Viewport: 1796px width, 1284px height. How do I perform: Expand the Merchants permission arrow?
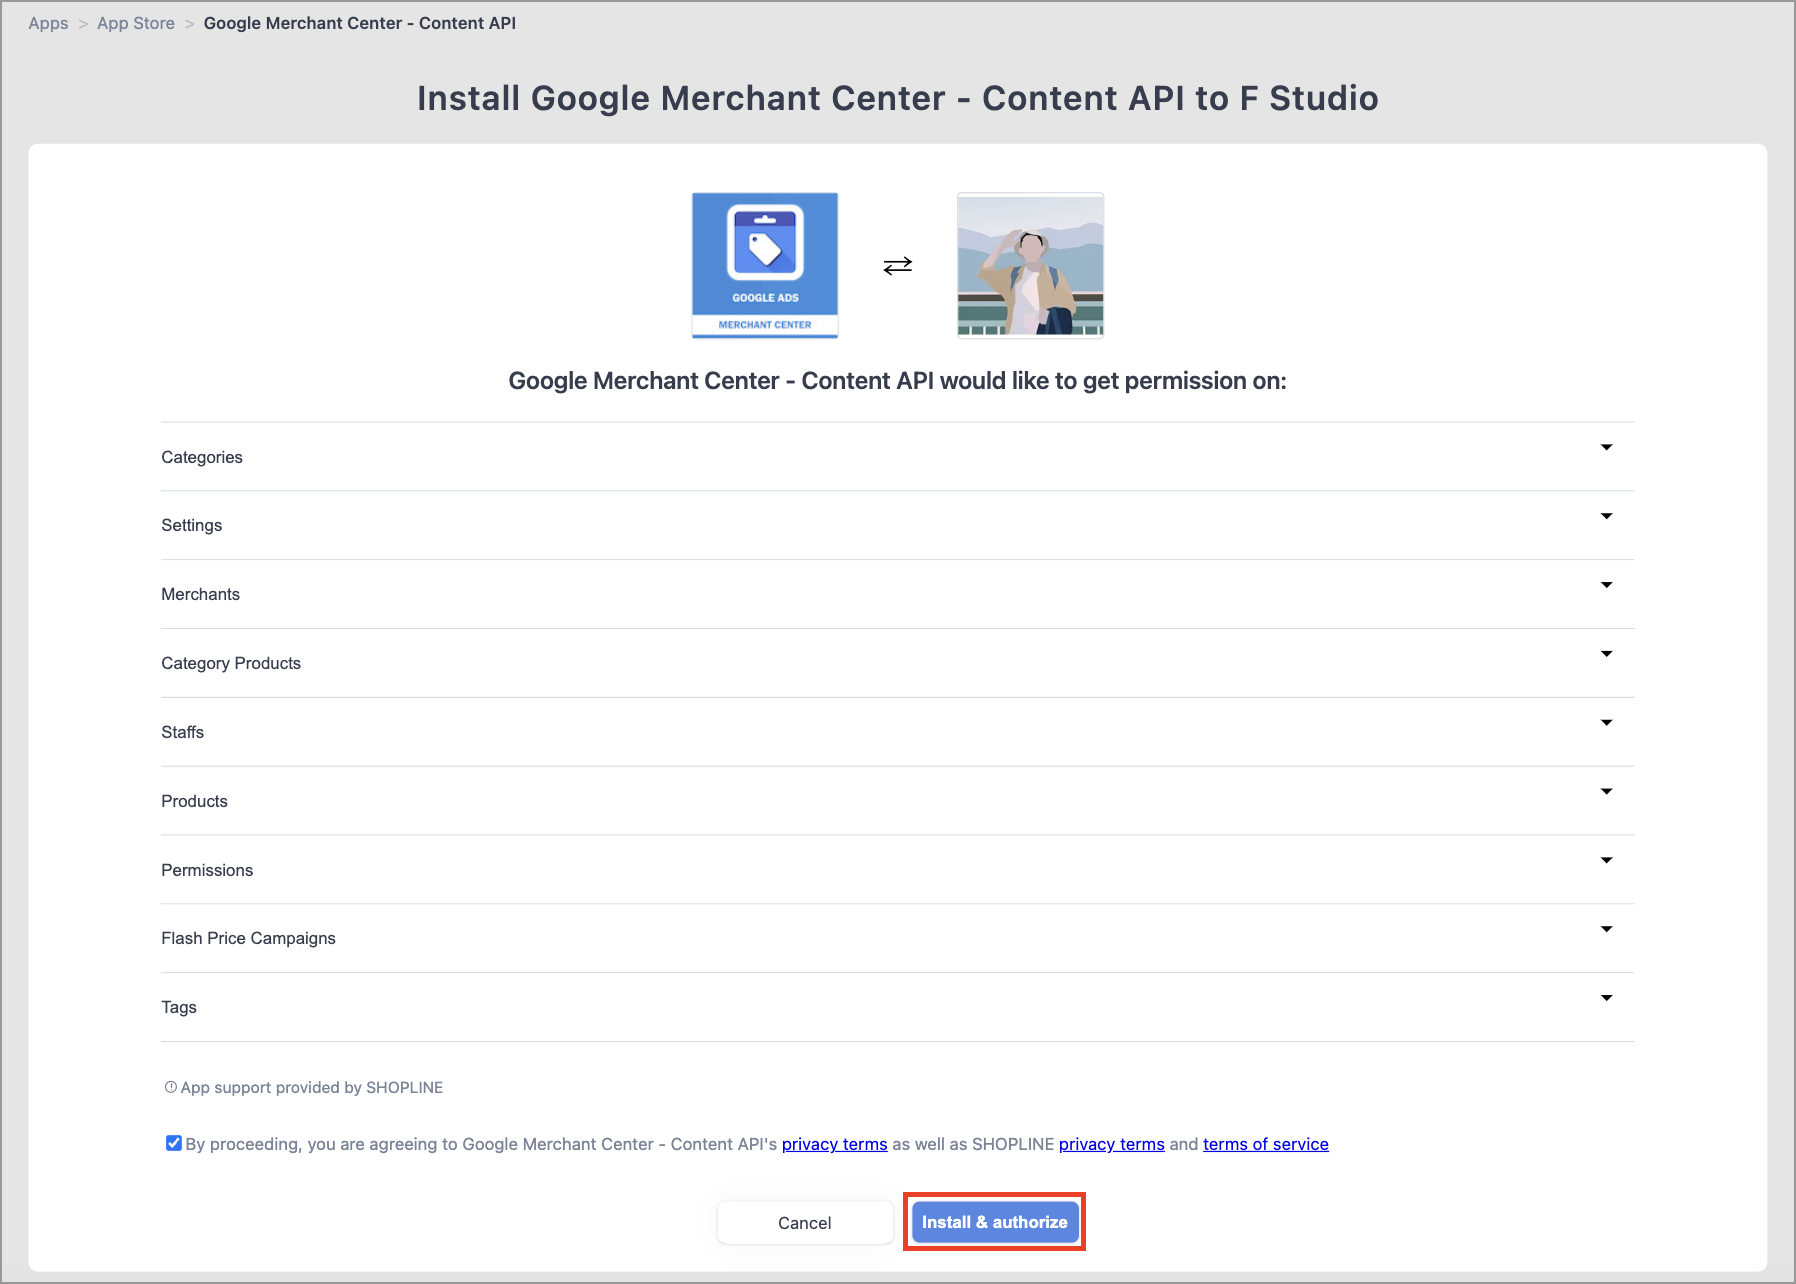click(1606, 585)
